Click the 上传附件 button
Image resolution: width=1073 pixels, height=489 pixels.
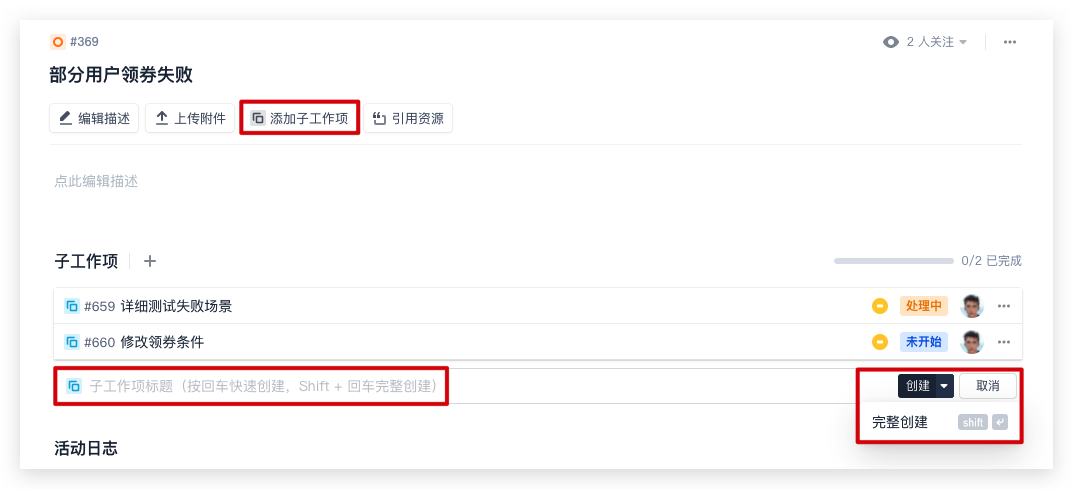190,118
